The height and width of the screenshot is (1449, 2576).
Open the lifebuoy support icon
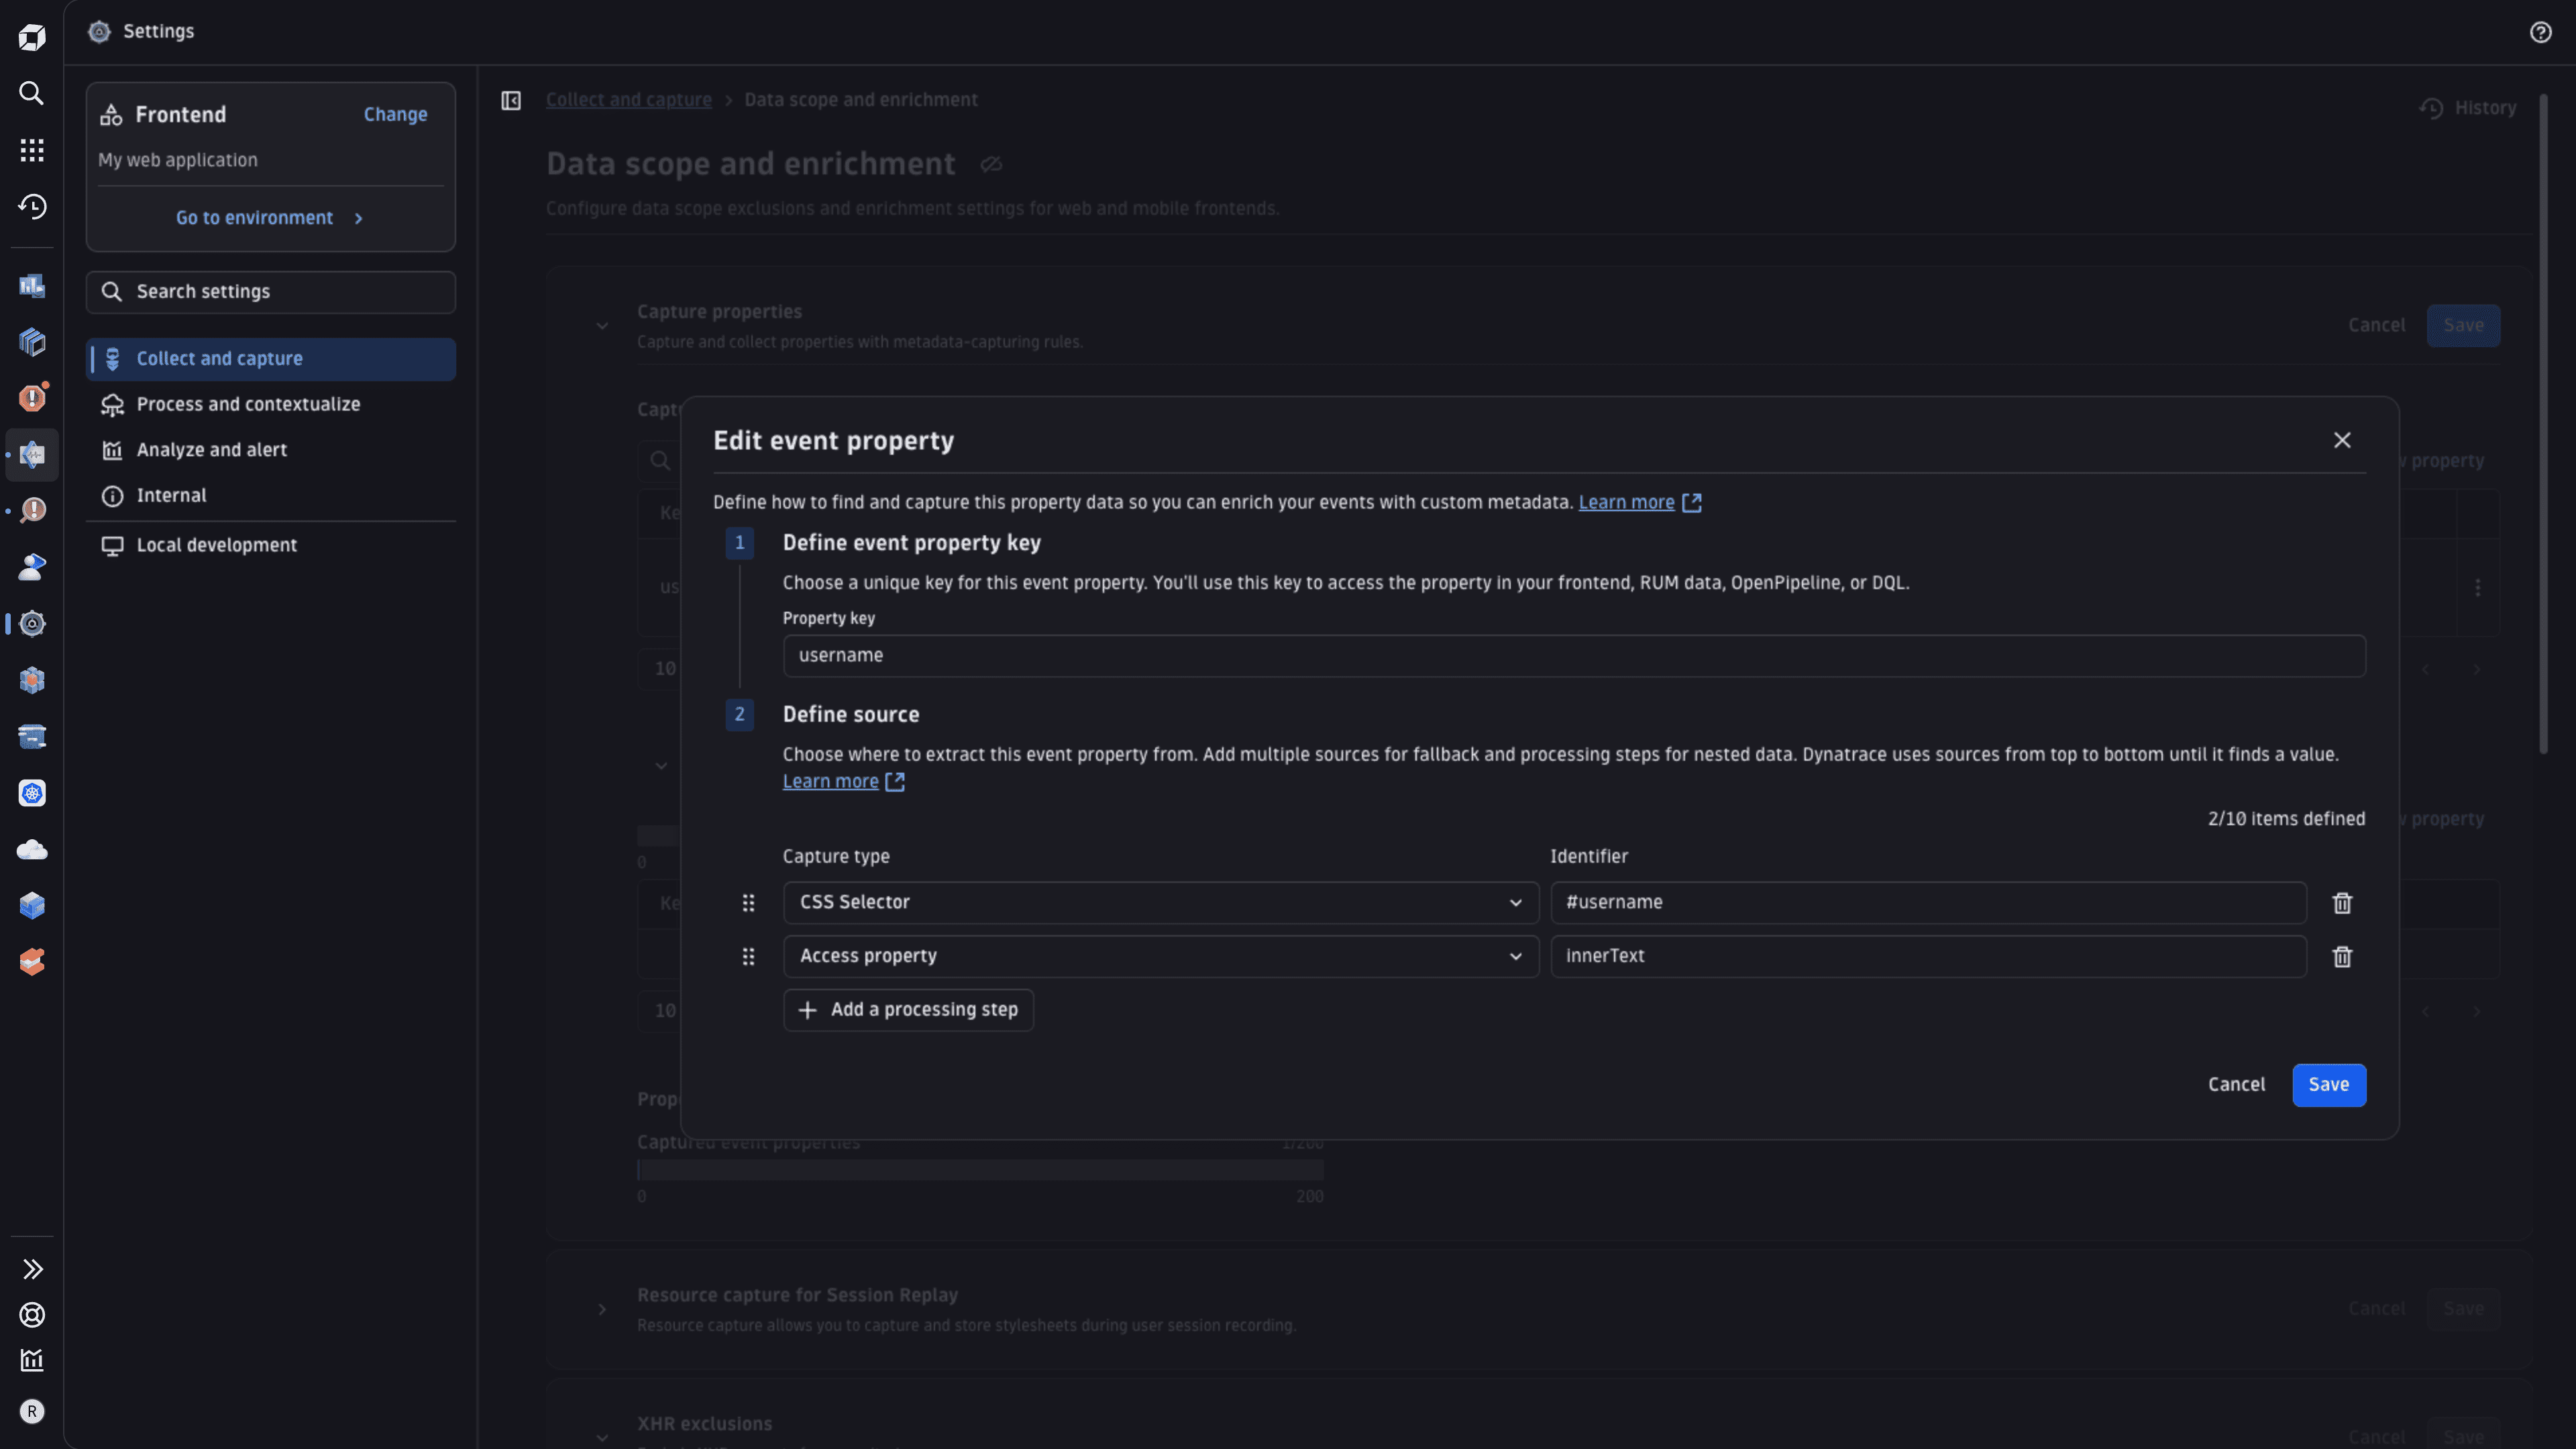[32, 1315]
